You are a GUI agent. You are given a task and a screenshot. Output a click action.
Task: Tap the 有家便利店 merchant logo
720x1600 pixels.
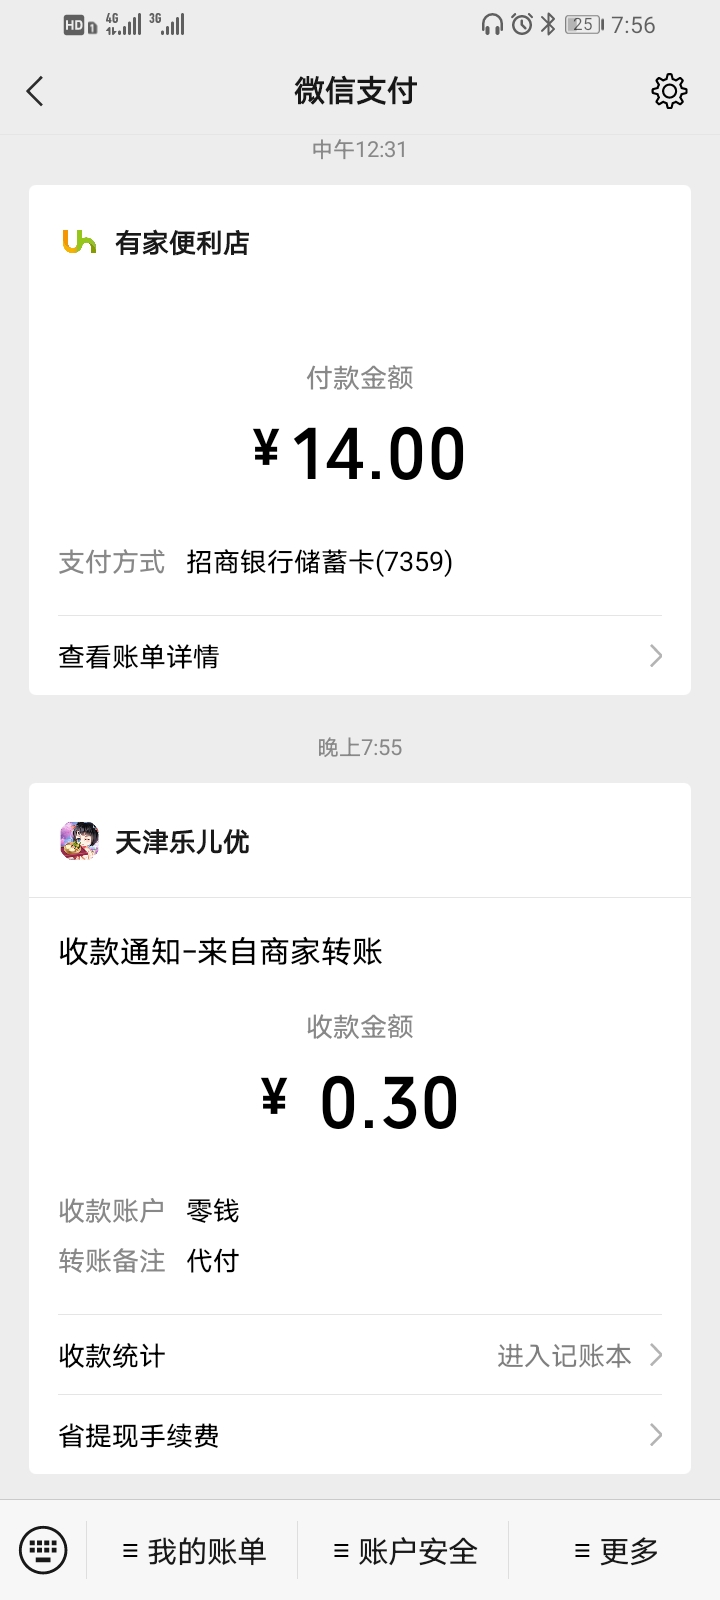[79, 242]
